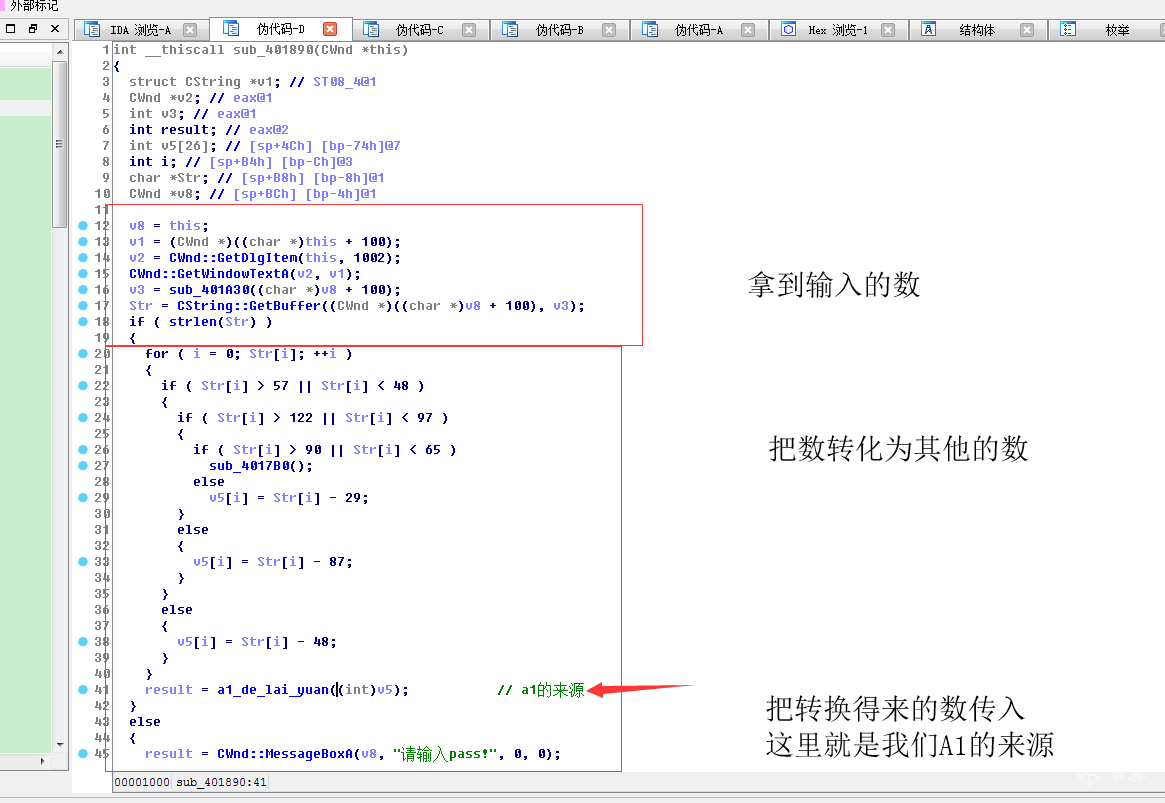This screenshot has height=803, width=1165.
Task: Close the IDA 浏览-A tab
Action: pyautogui.click(x=190, y=30)
